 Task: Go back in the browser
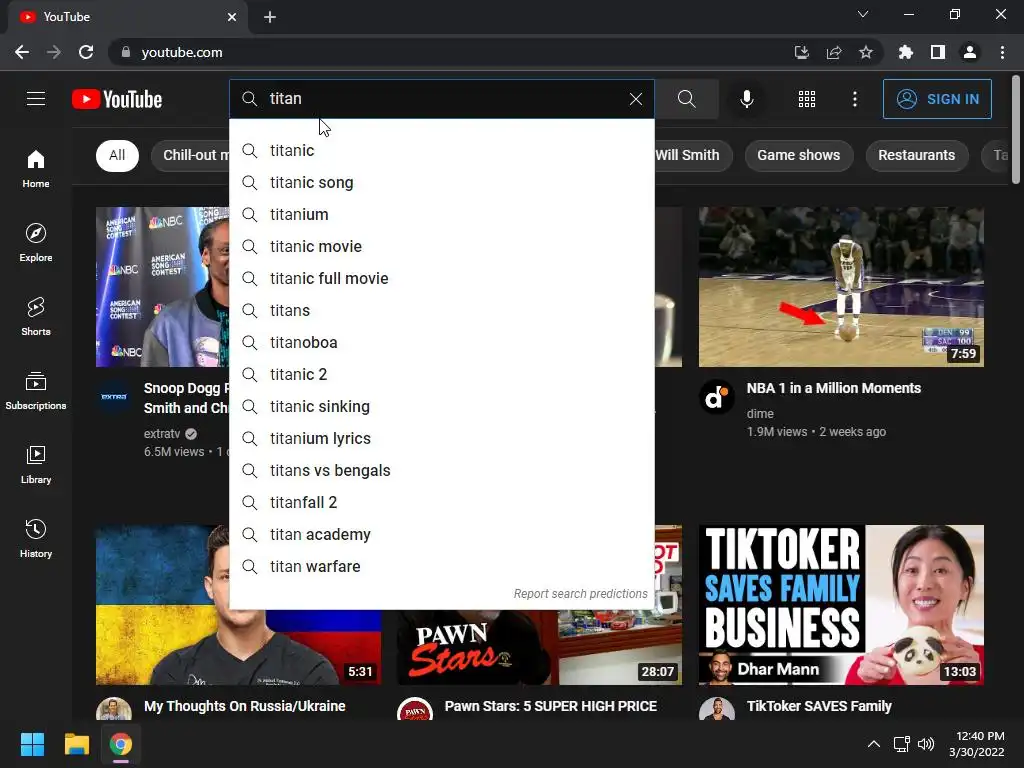(x=22, y=52)
